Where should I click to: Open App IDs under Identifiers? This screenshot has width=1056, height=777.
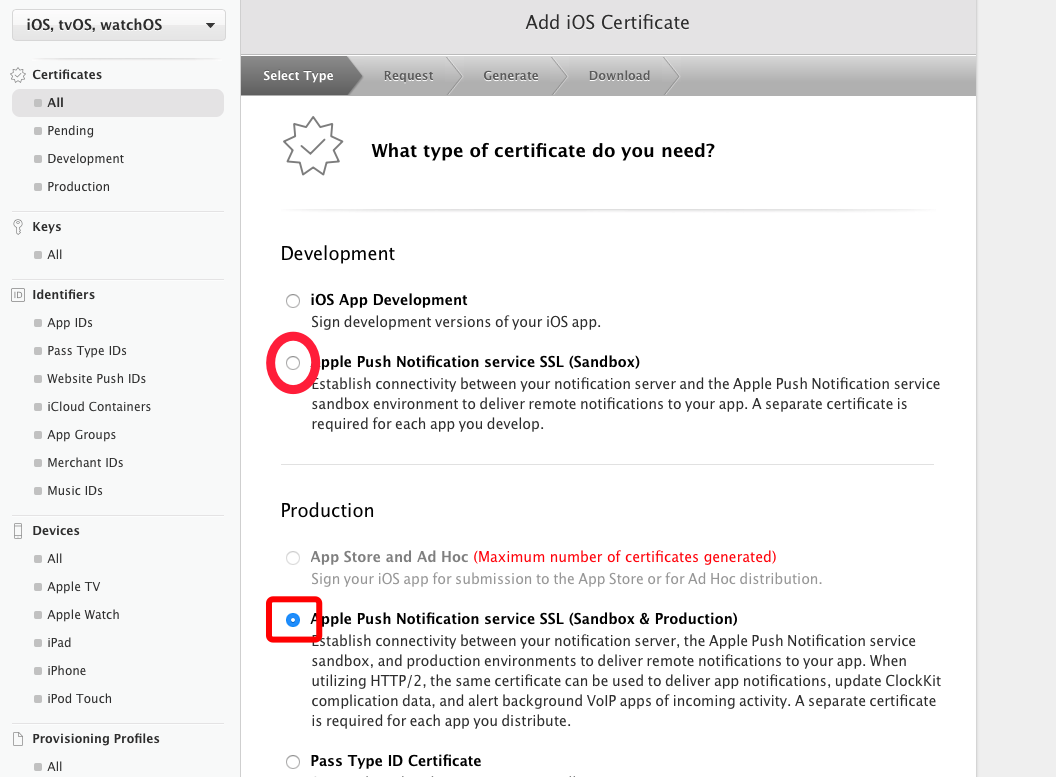(70, 323)
